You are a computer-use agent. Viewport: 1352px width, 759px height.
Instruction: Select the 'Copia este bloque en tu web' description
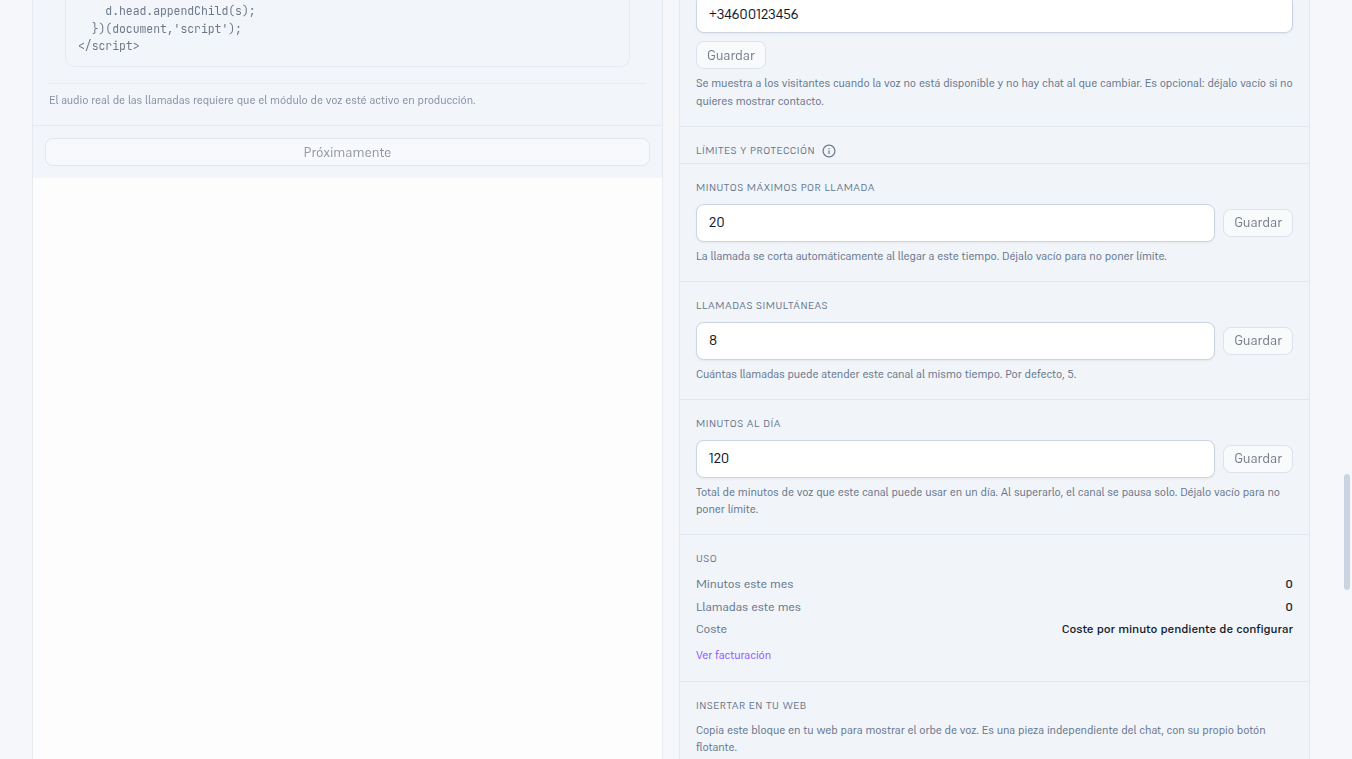tap(981, 738)
